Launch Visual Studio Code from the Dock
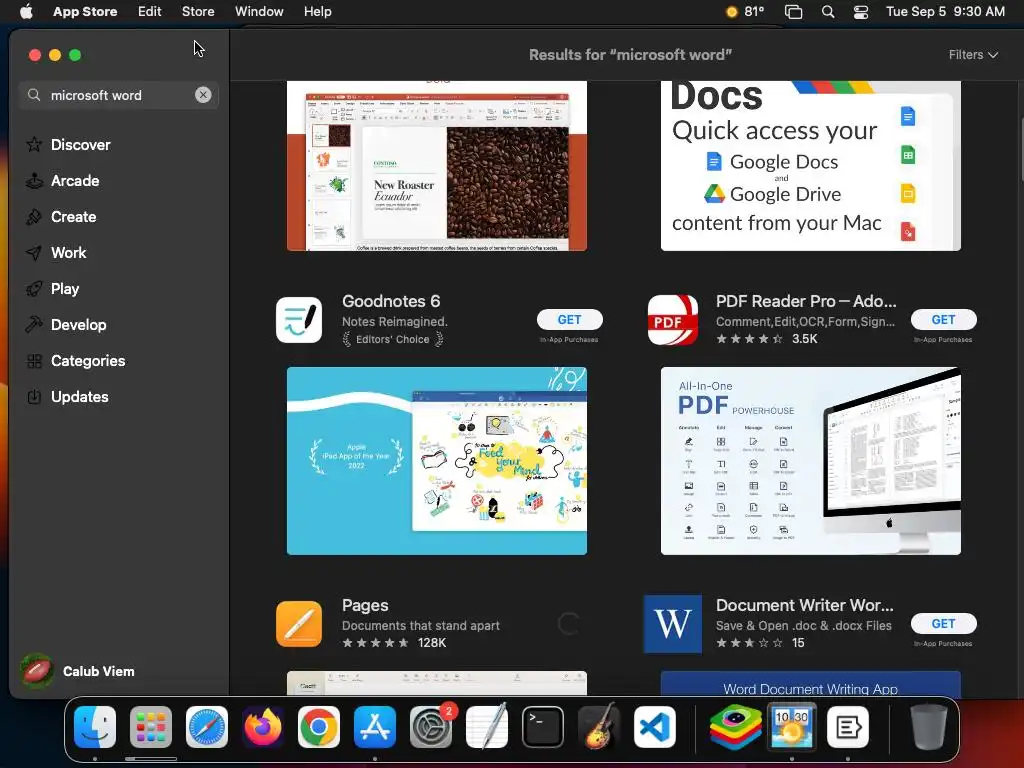The width and height of the screenshot is (1024, 768). coord(655,727)
